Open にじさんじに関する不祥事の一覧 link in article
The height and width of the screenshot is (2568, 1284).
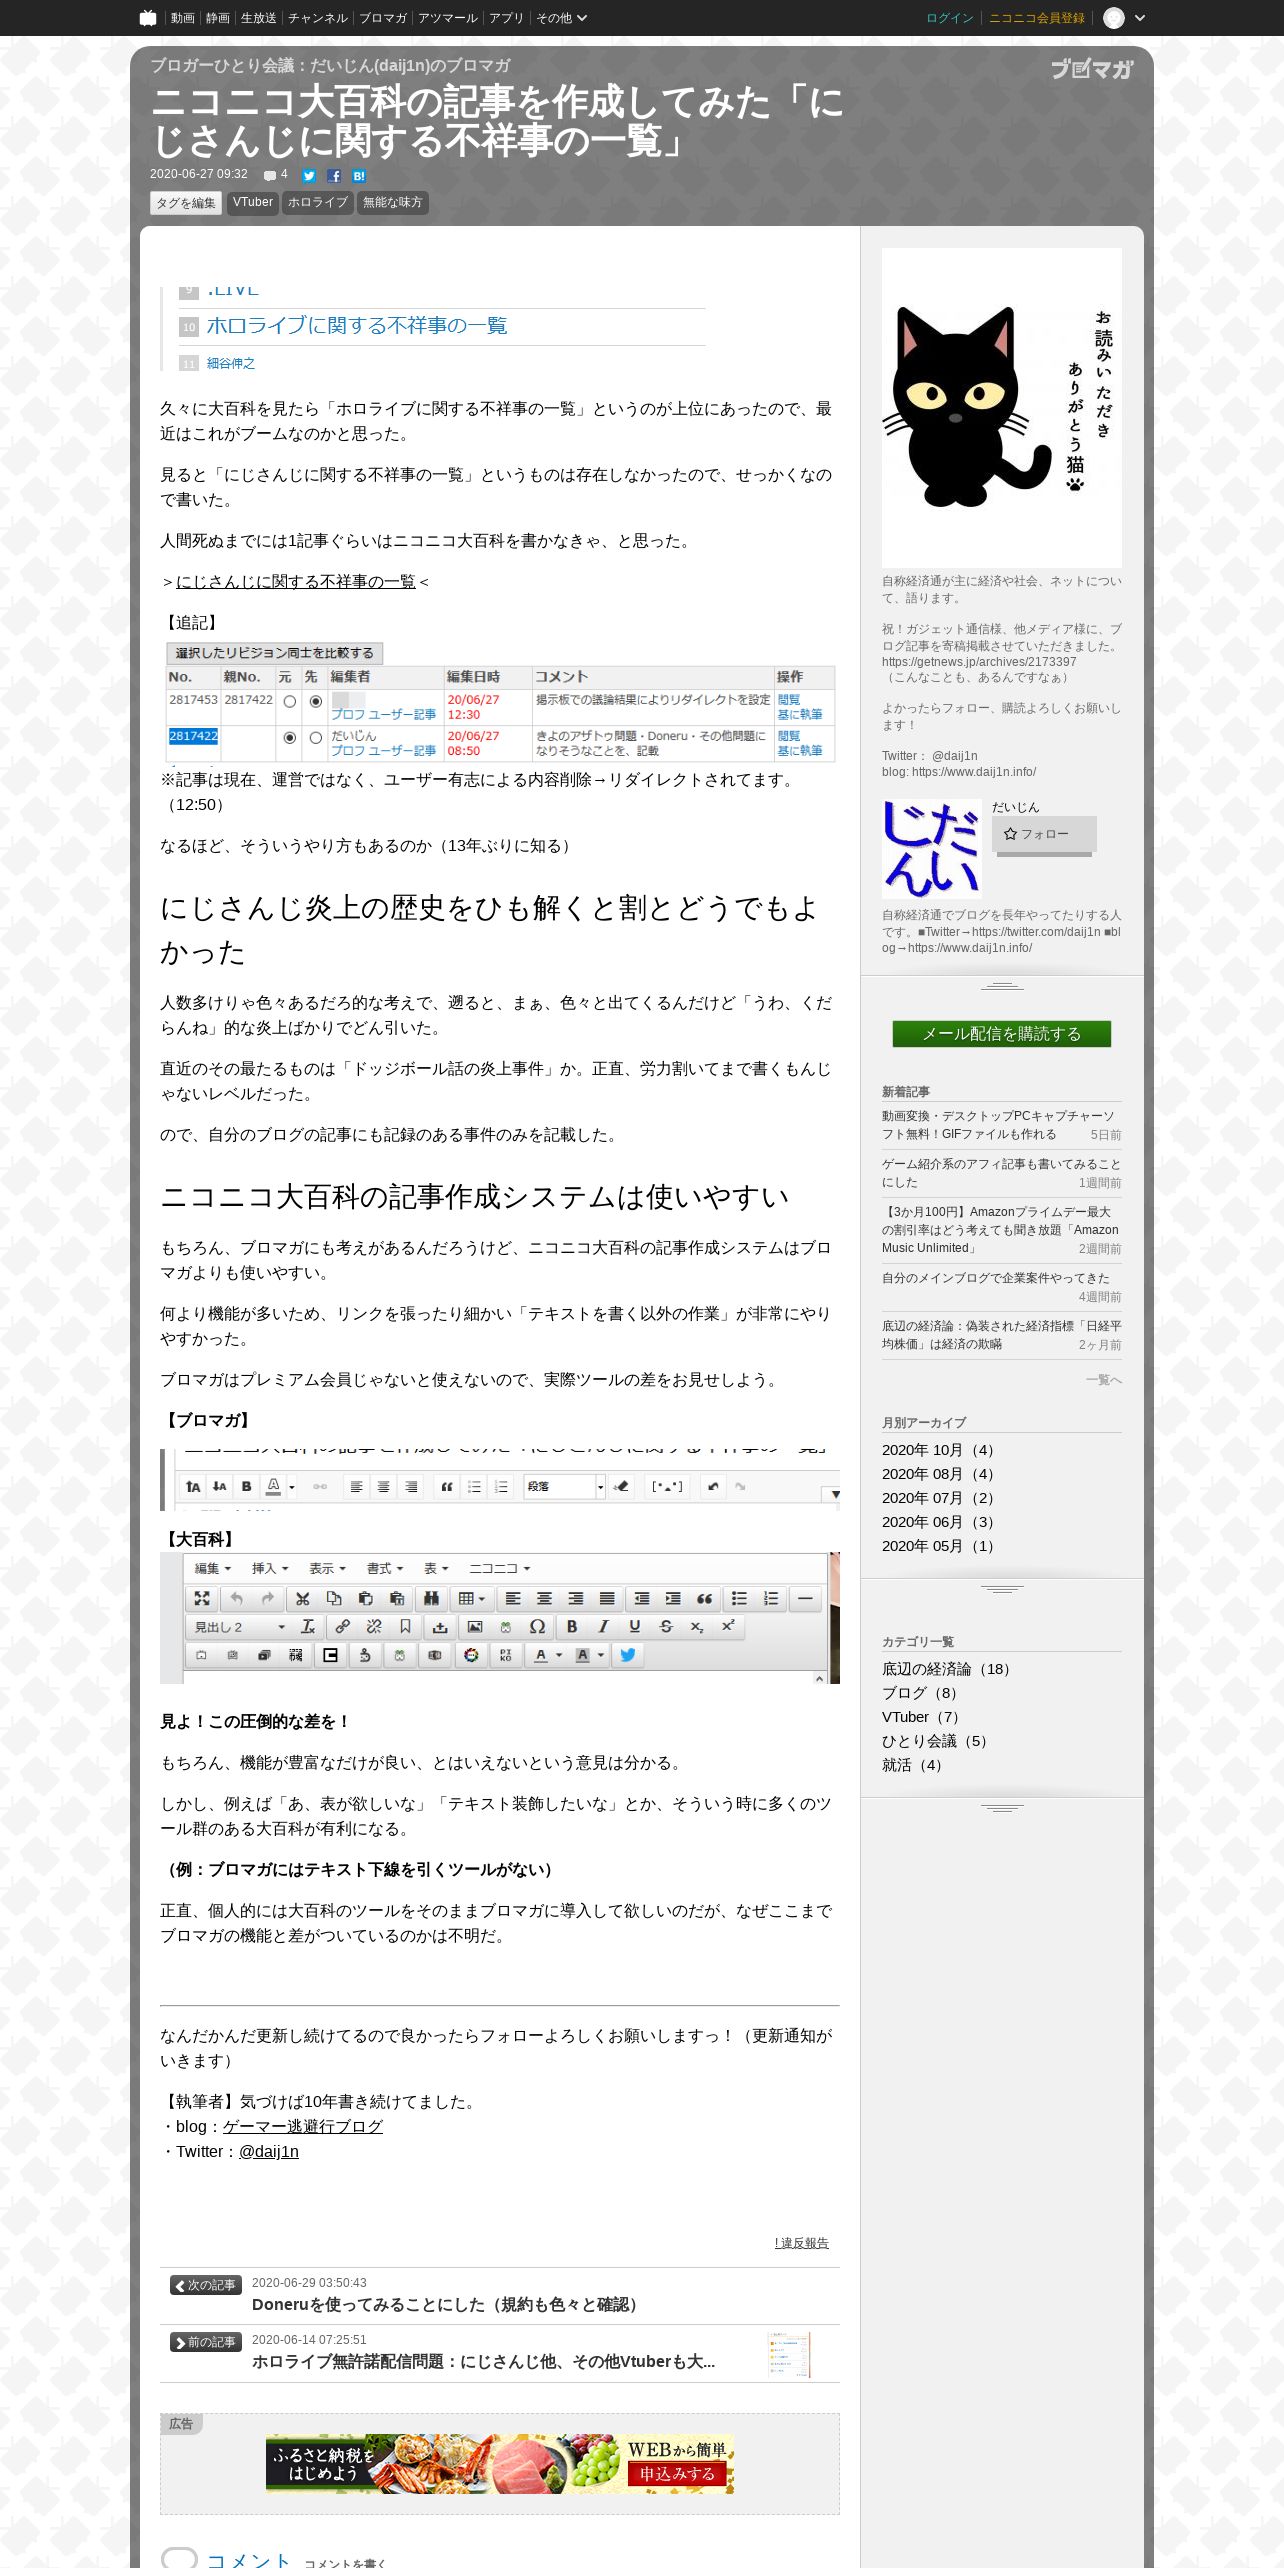(x=295, y=582)
